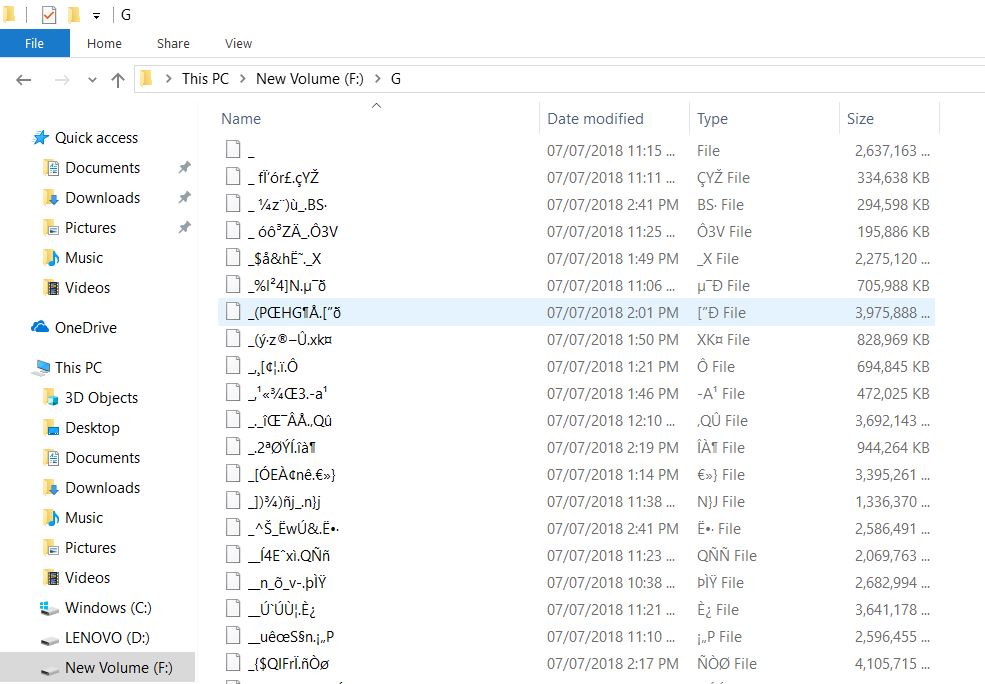Select the file named single underscore

pos(576,151)
